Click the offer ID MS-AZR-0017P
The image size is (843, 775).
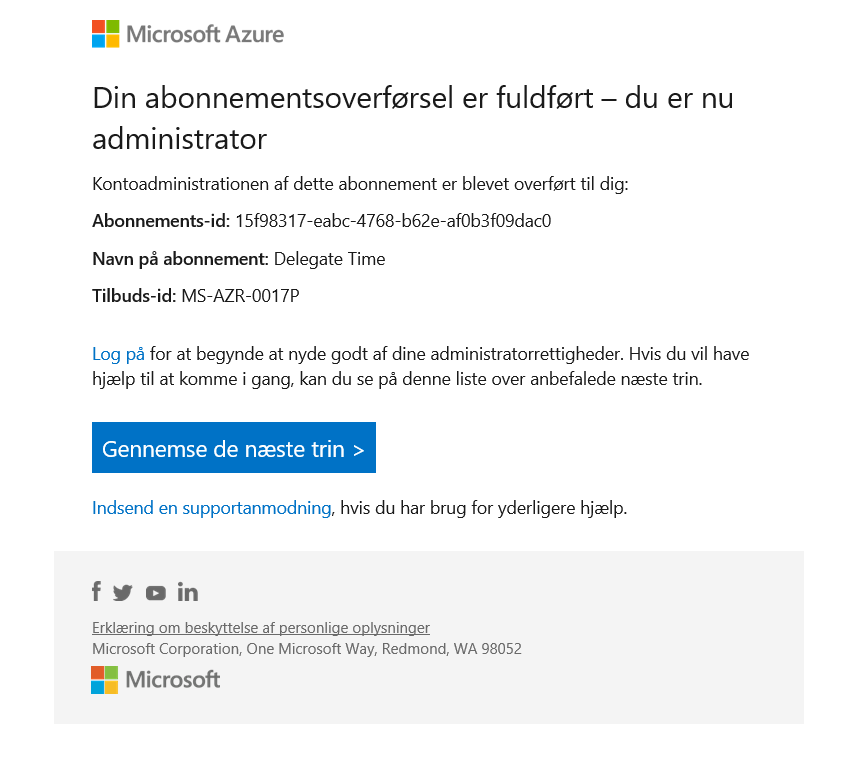coord(240,296)
